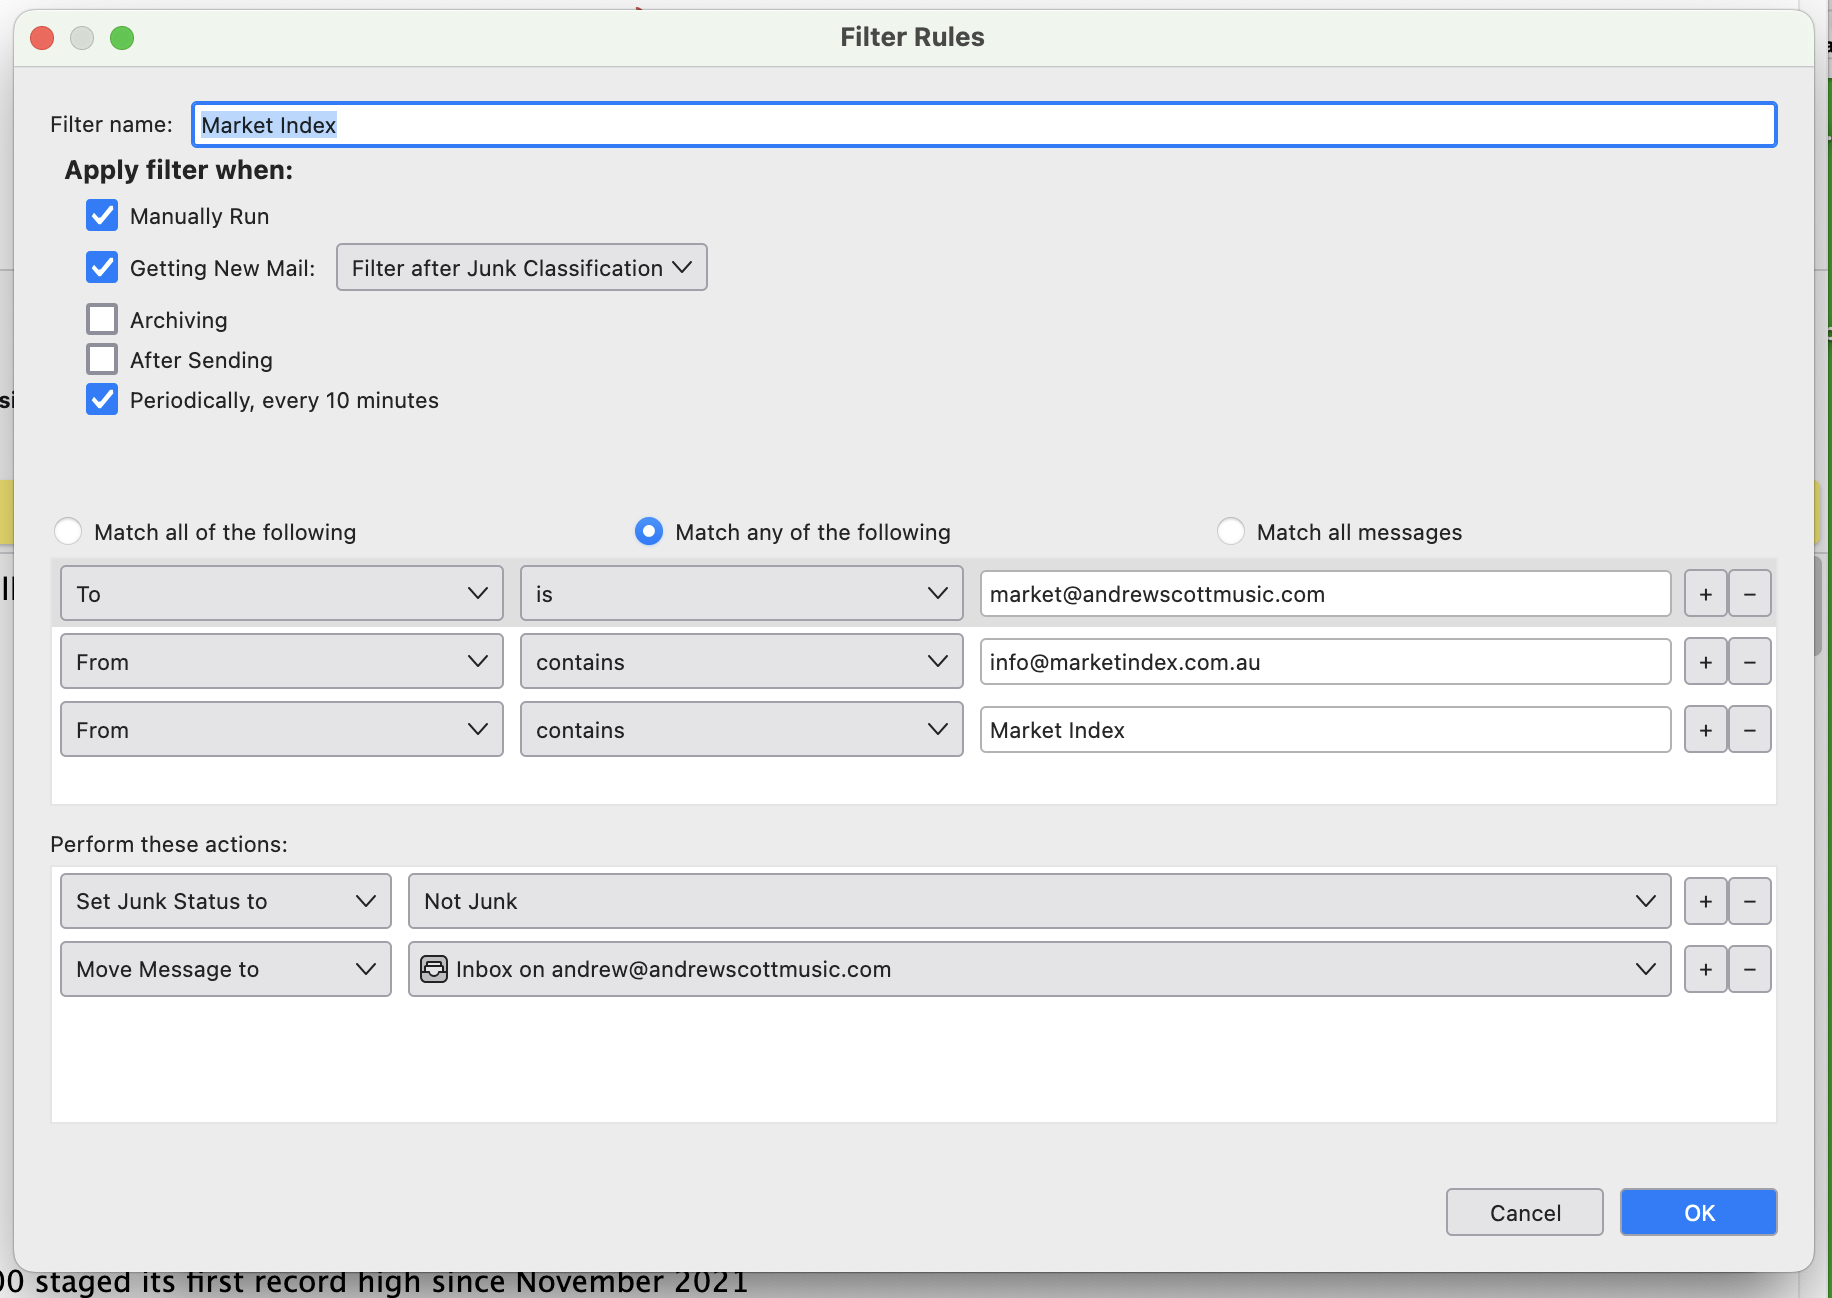Remove the To address condition row
The height and width of the screenshot is (1298, 1832).
[1750, 594]
